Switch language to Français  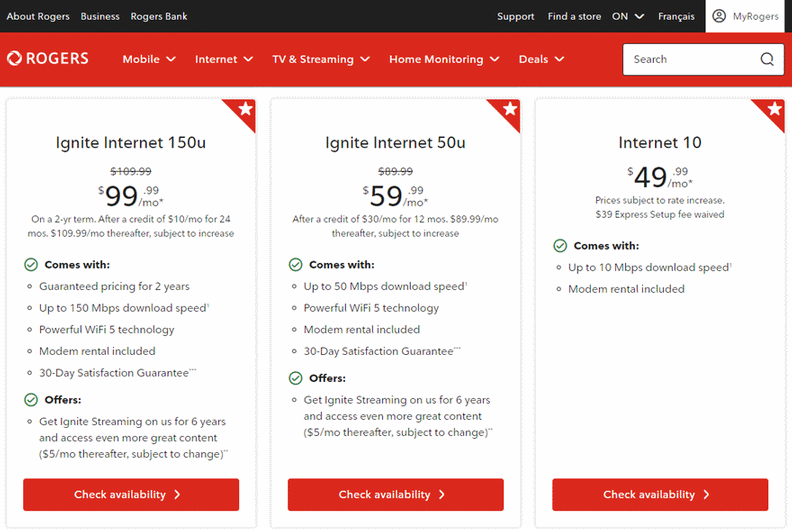tap(676, 16)
